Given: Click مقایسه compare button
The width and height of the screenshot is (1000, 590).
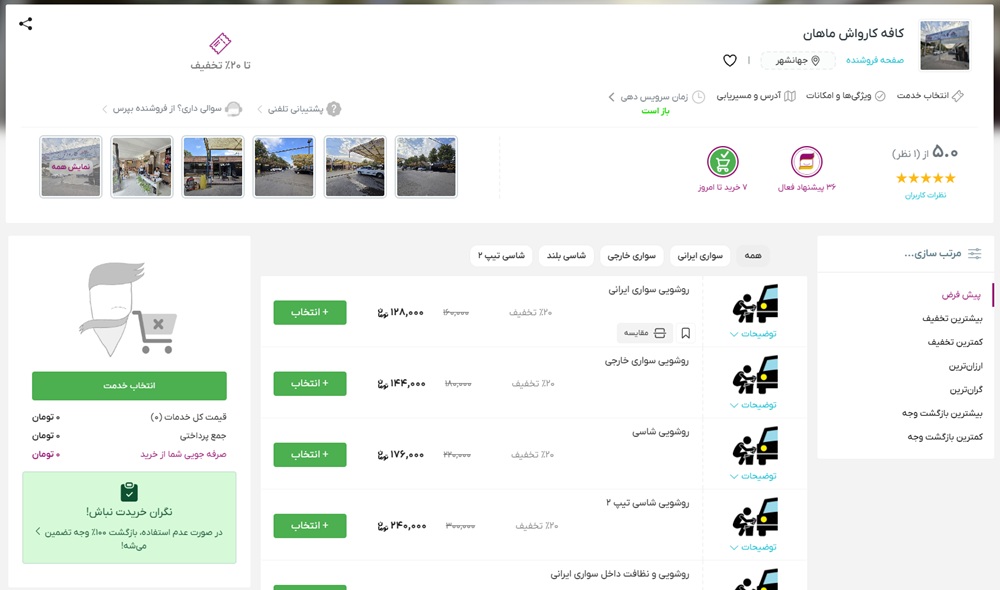Looking at the screenshot, I should click(645, 333).
